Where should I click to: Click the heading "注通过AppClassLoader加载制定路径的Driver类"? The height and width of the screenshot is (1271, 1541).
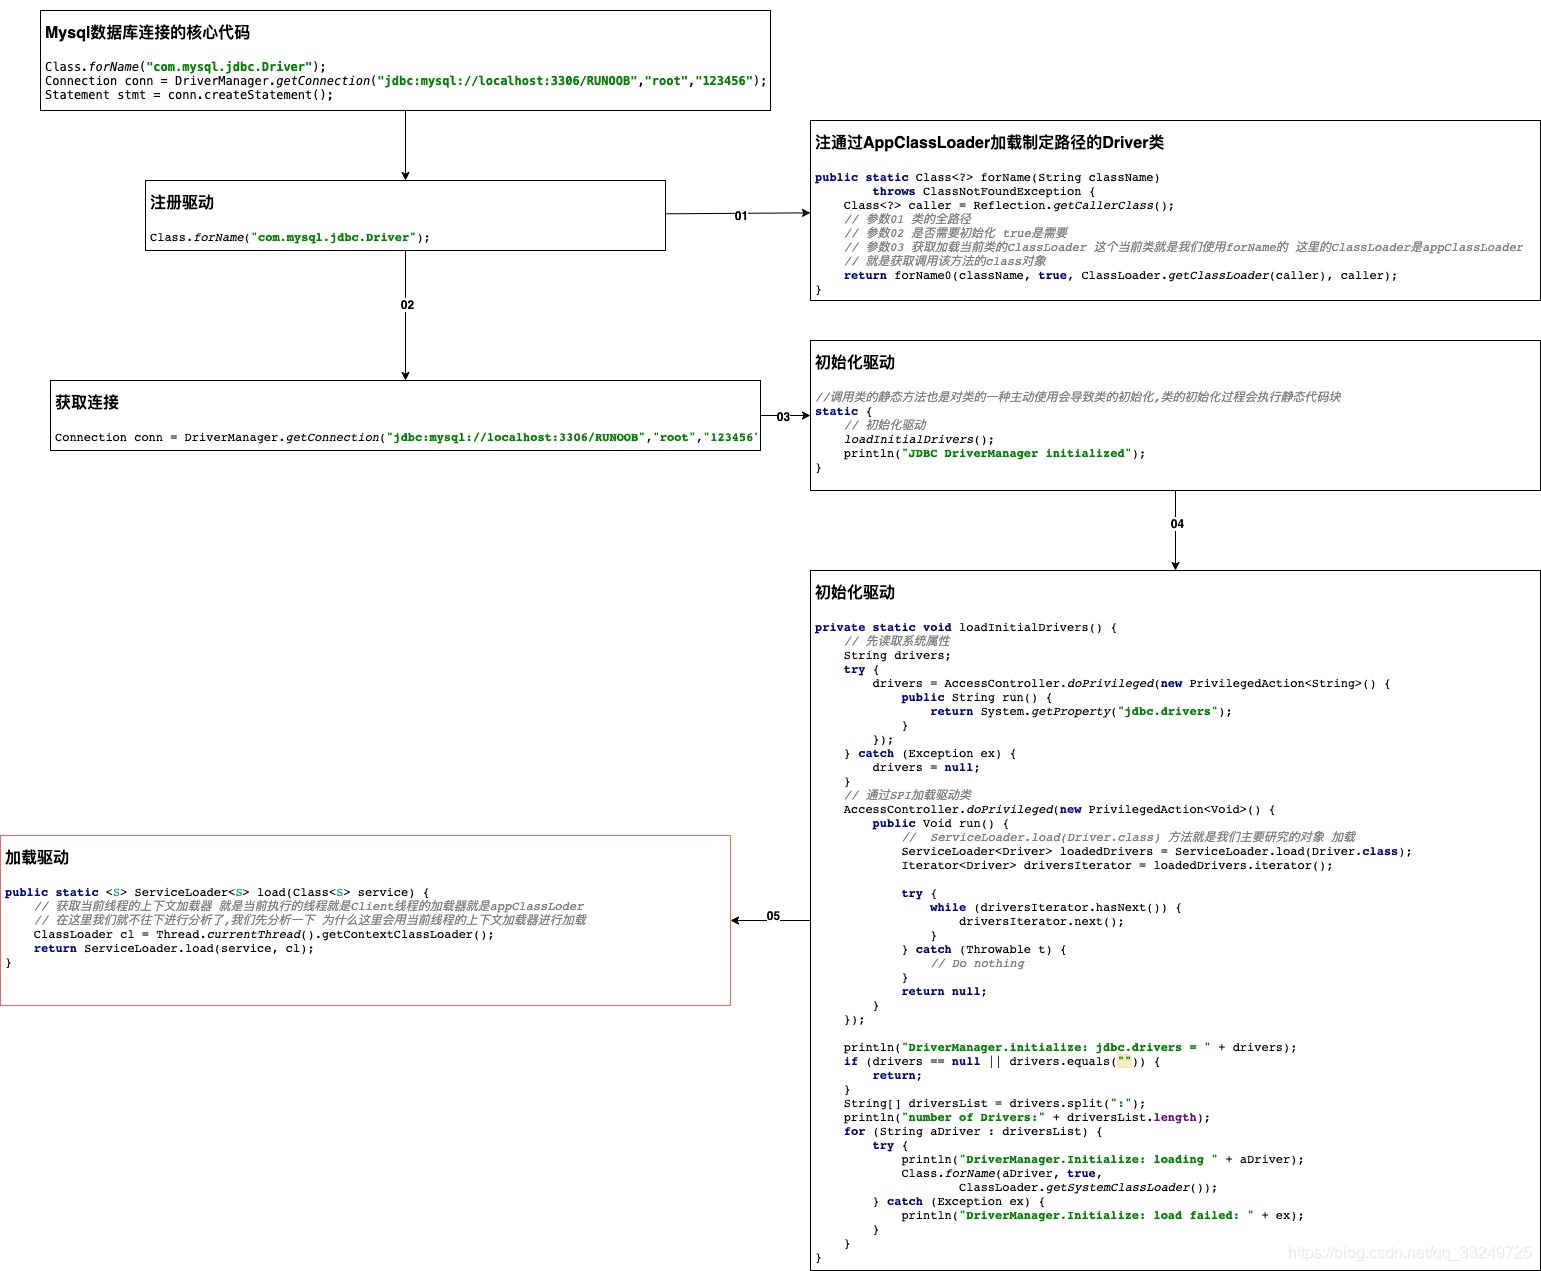[989, 142]
